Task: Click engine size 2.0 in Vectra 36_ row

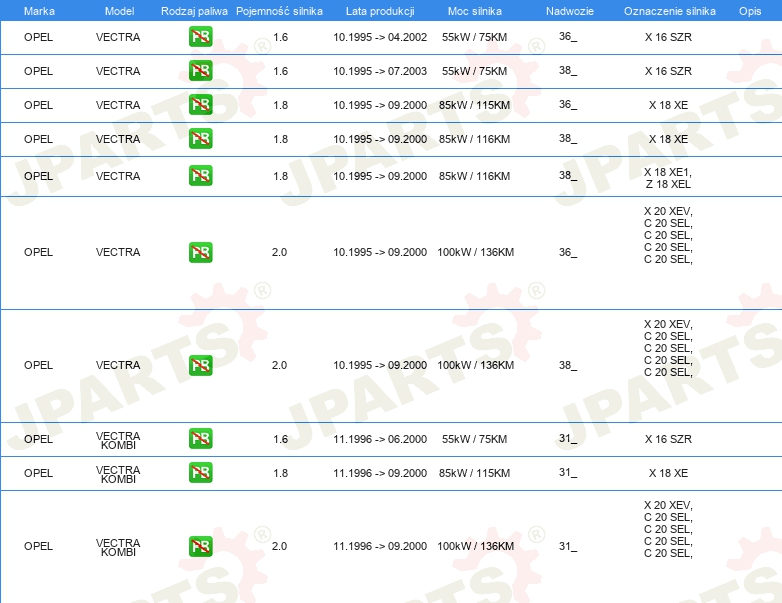Action: tap(279, 252)
